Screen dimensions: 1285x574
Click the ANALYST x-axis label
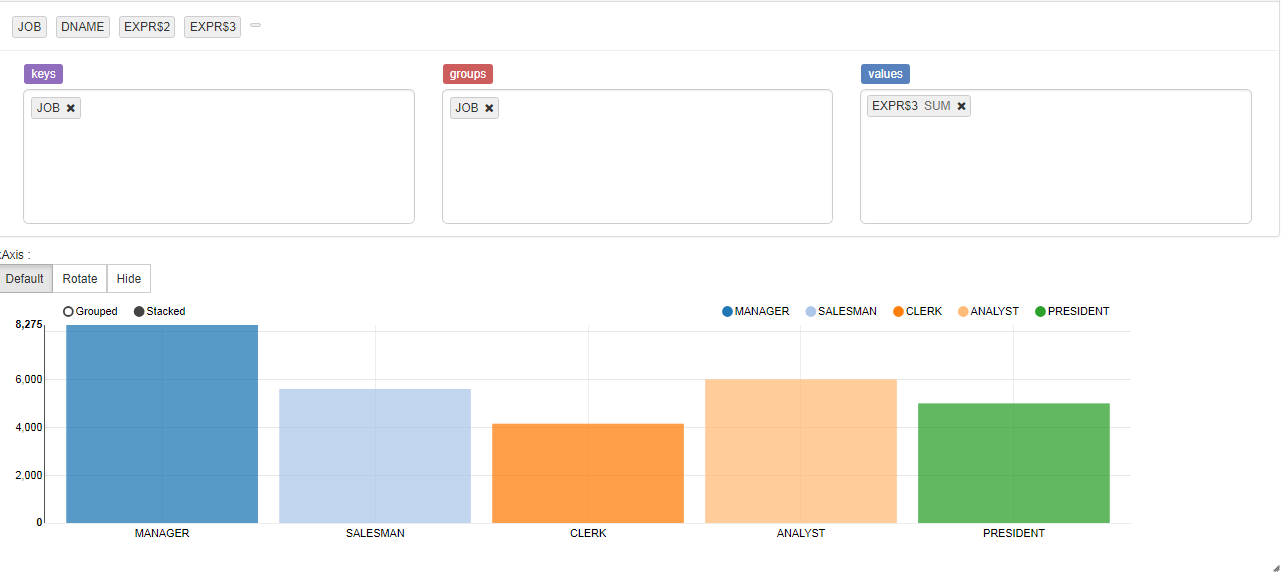tap(801, 534)
